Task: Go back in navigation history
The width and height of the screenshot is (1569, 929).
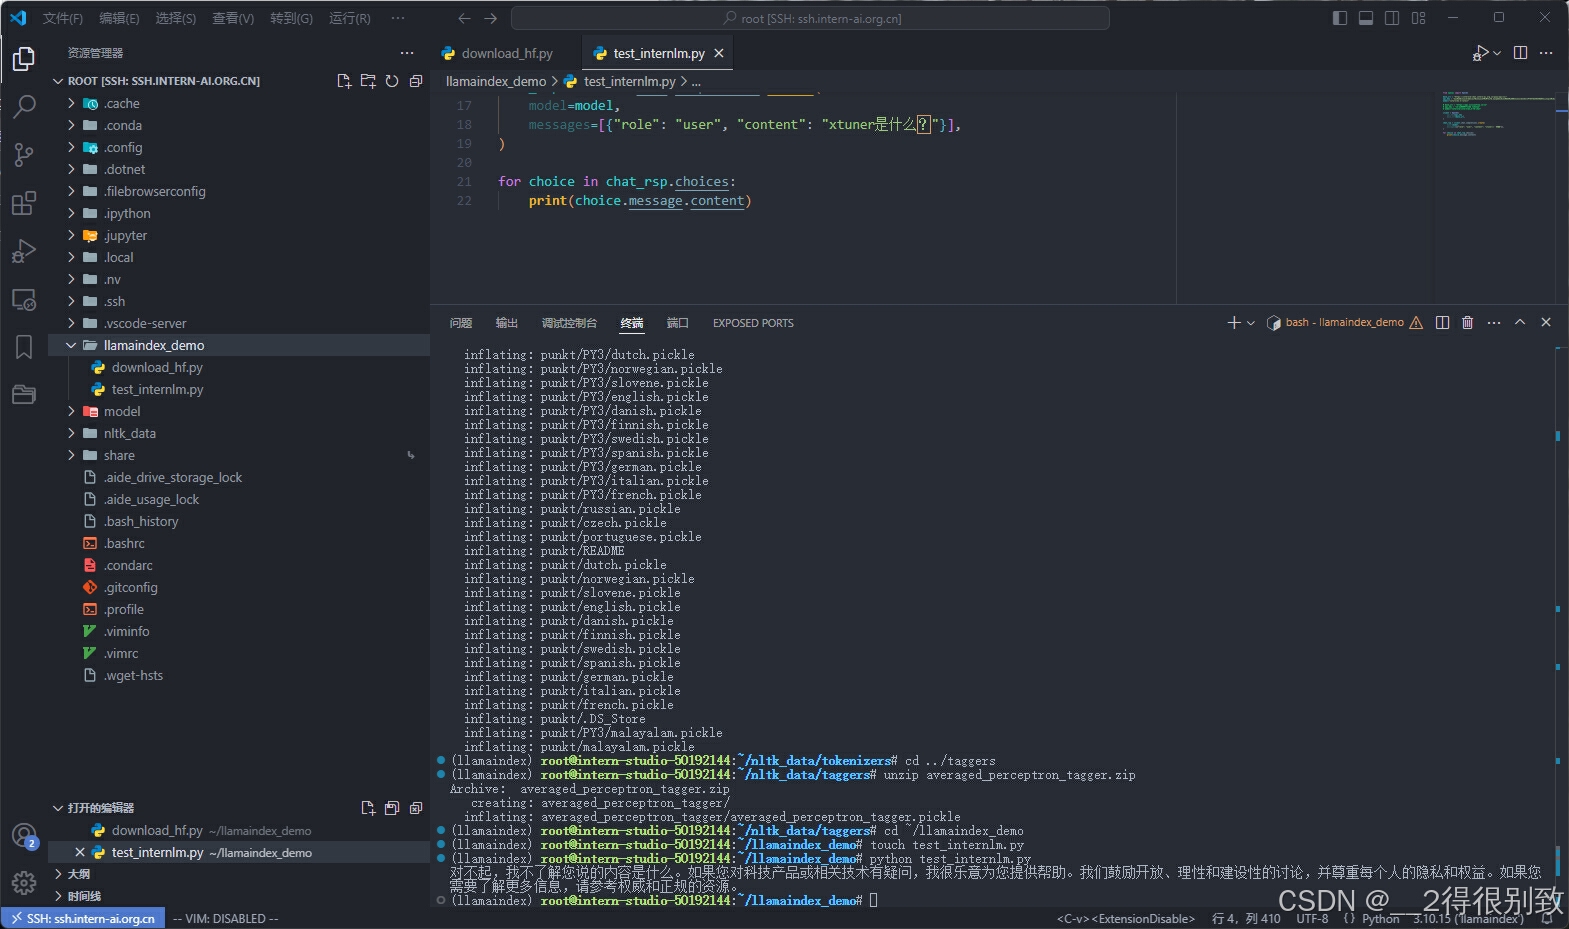Action: coord(464,18)
